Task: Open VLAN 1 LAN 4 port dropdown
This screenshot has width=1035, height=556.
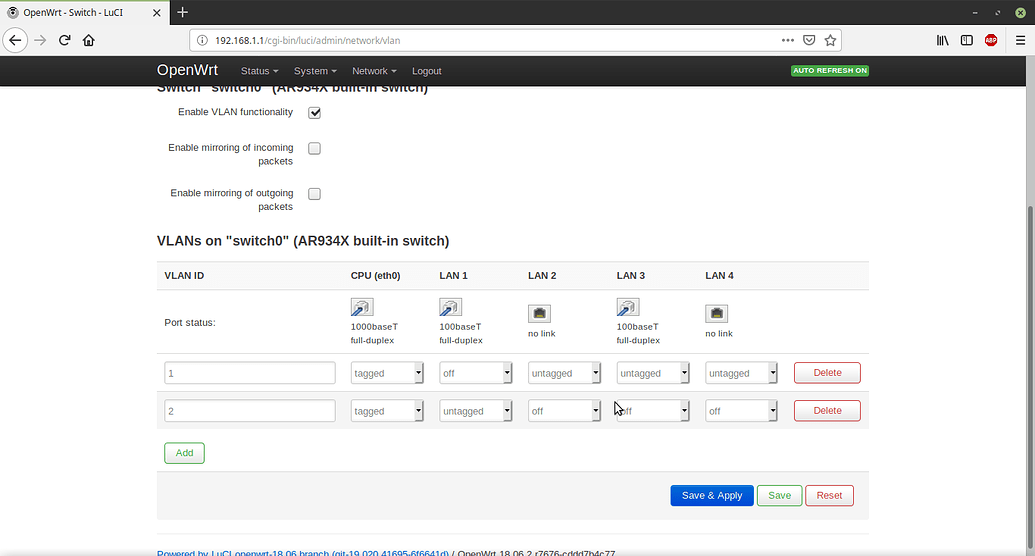Action: (741, 373)
